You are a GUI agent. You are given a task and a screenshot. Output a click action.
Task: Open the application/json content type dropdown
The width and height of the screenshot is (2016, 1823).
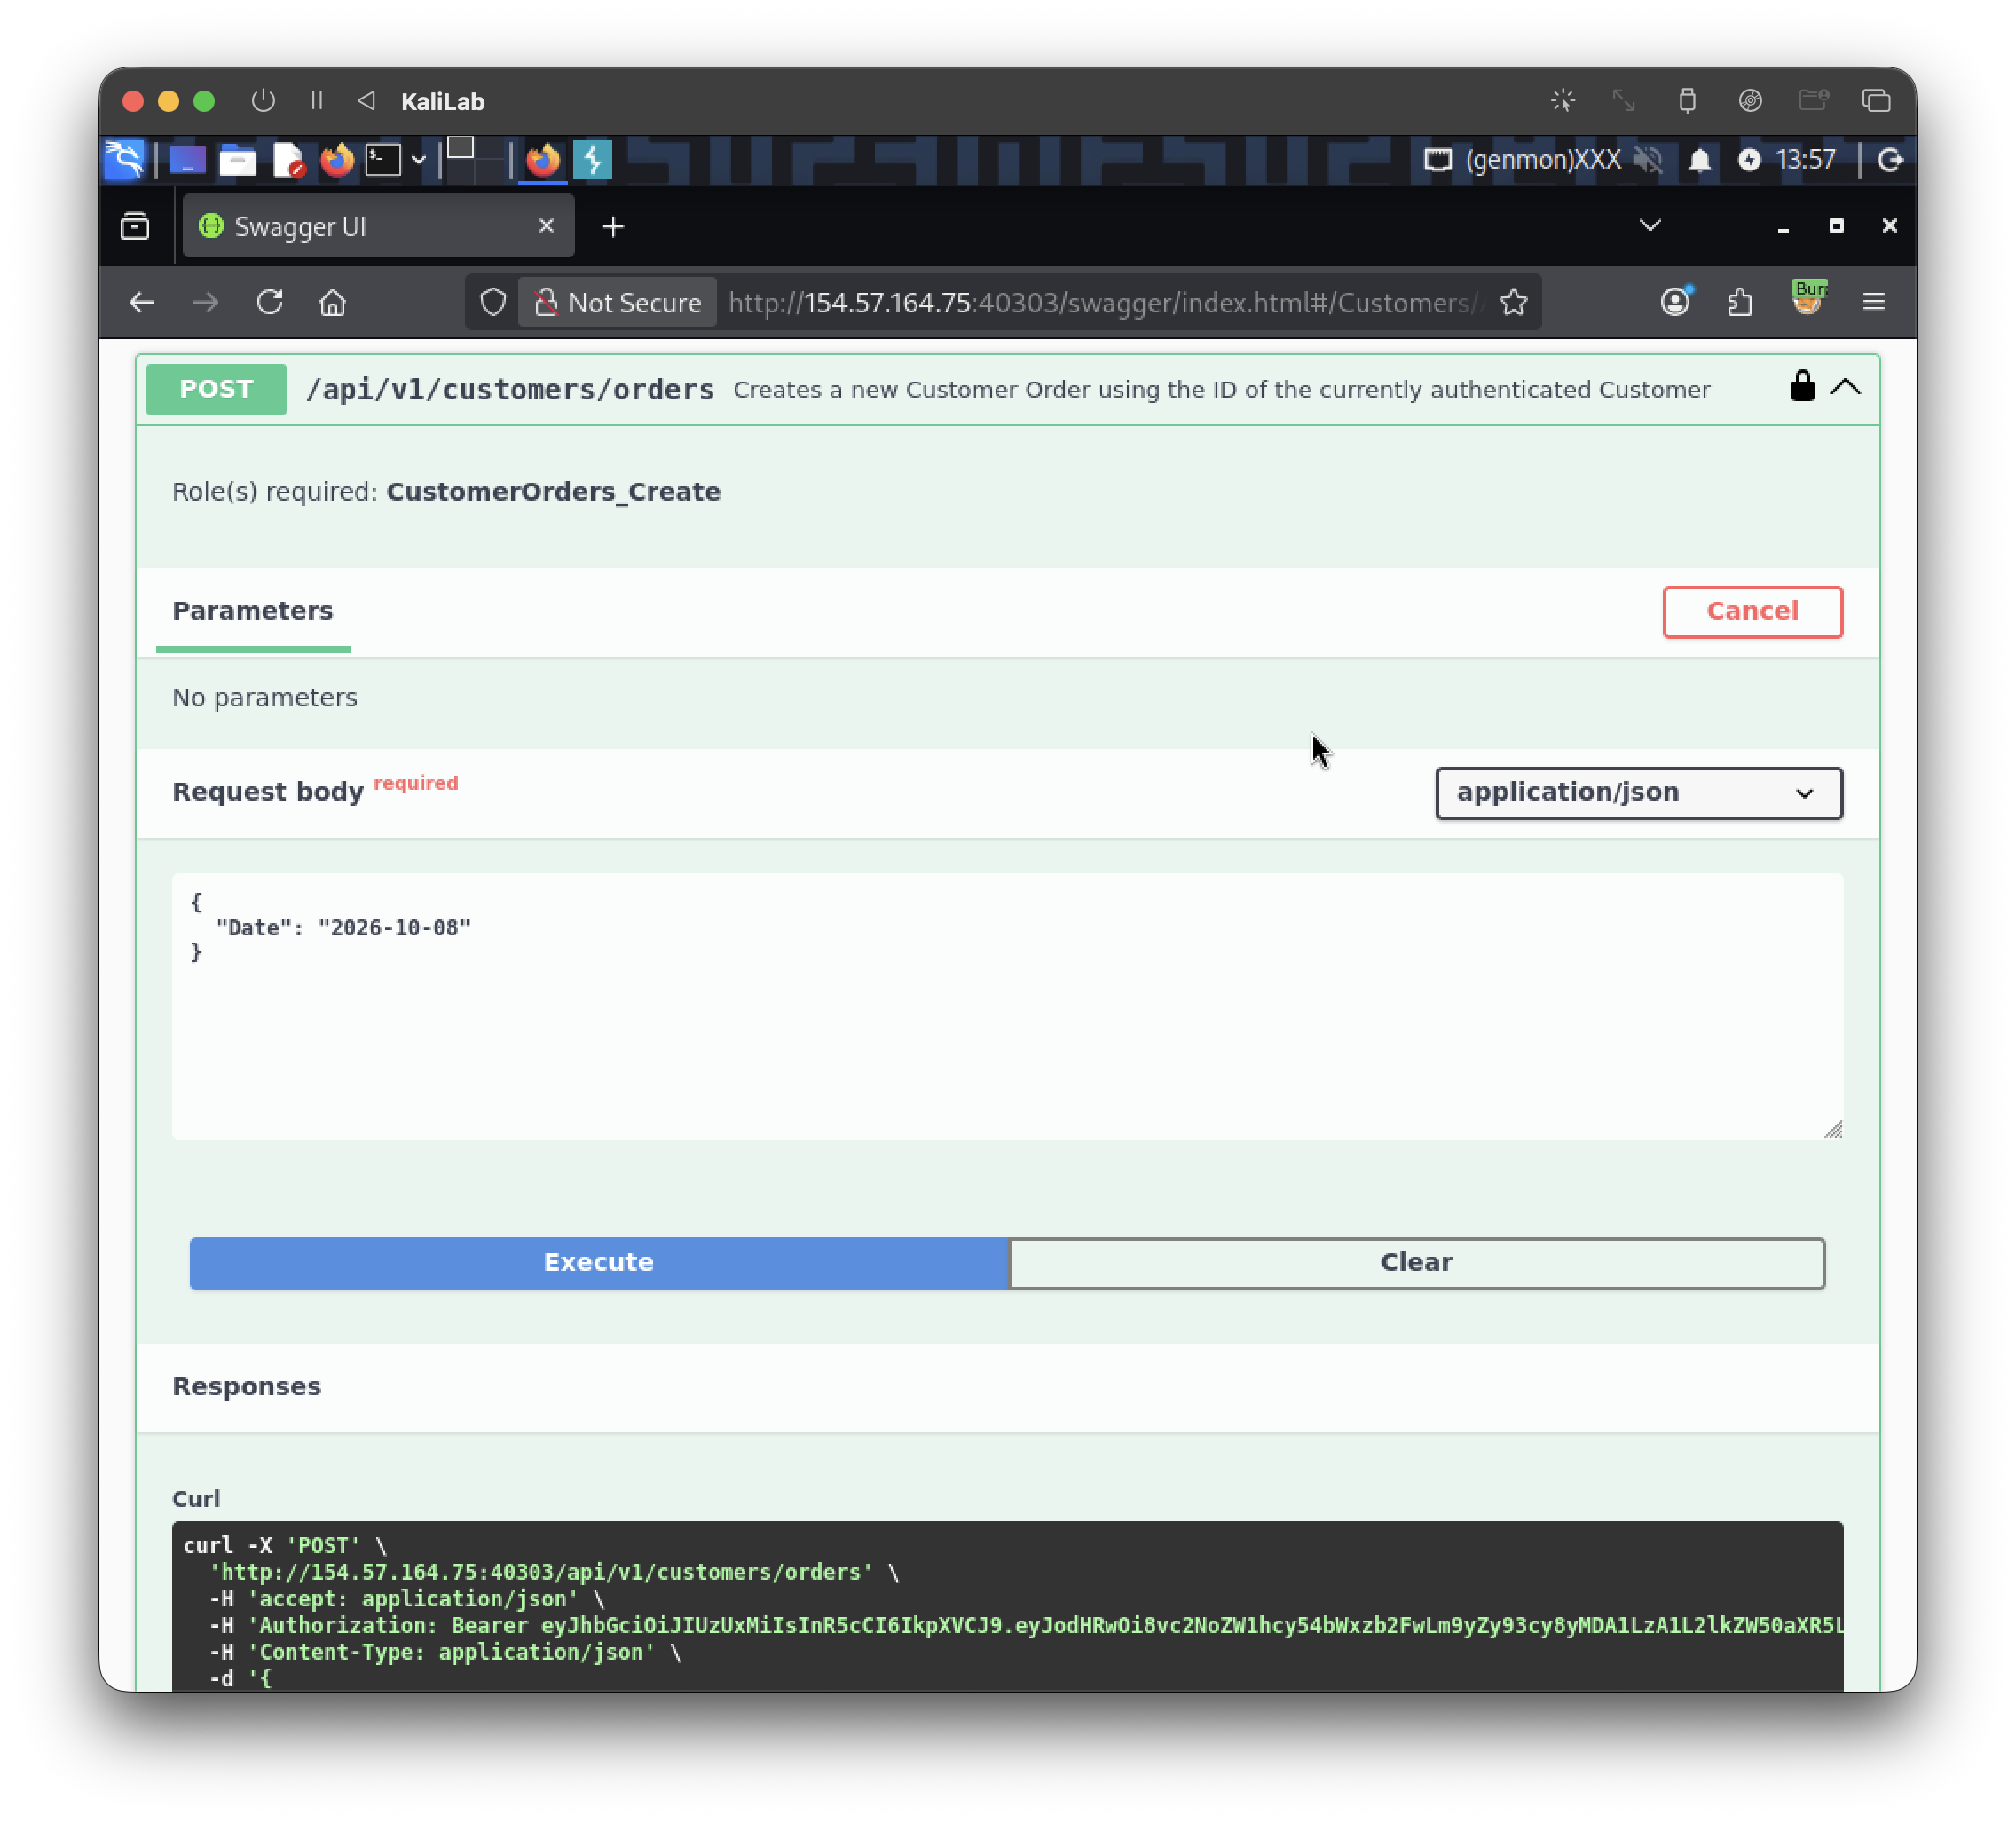1638,793
